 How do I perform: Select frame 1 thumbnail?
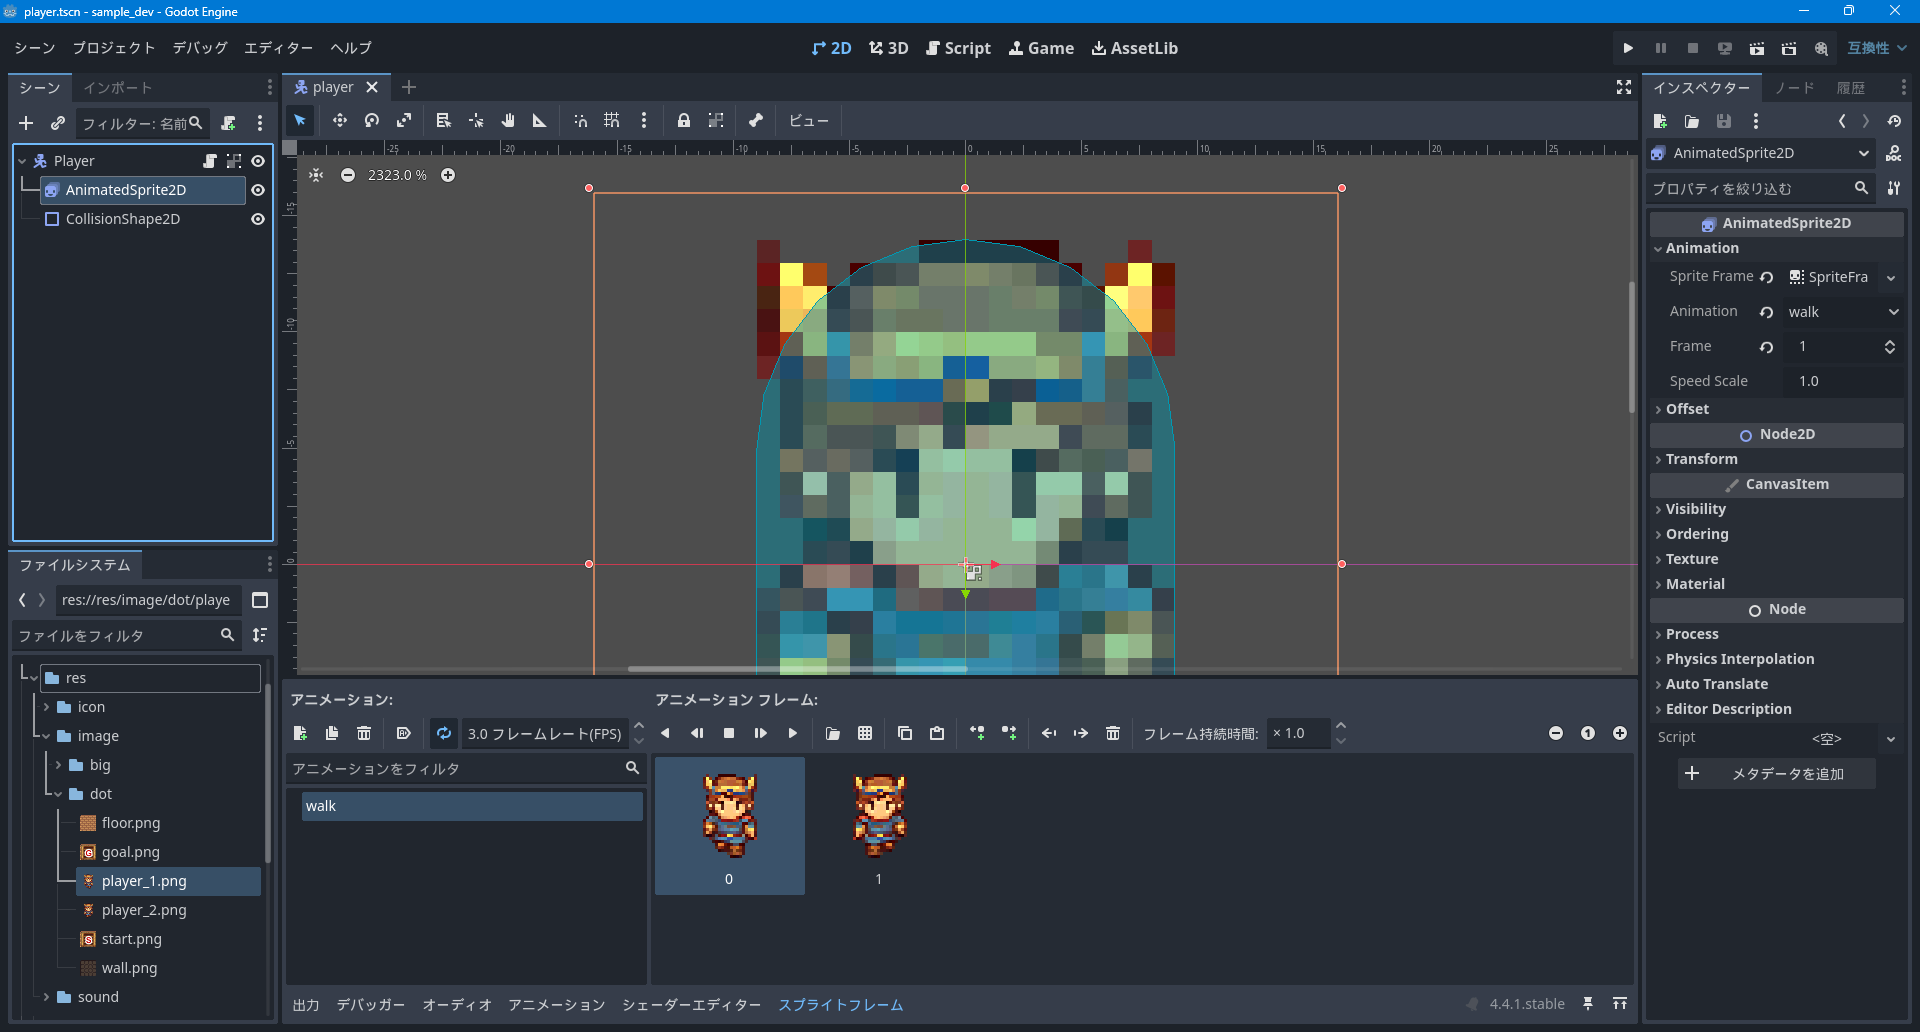tap(879, 826)
